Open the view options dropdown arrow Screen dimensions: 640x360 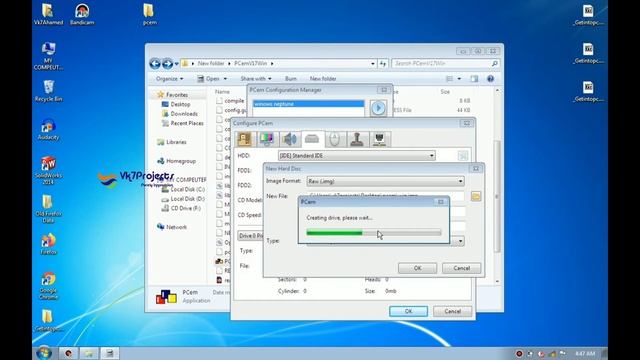[x=459, y=79]
